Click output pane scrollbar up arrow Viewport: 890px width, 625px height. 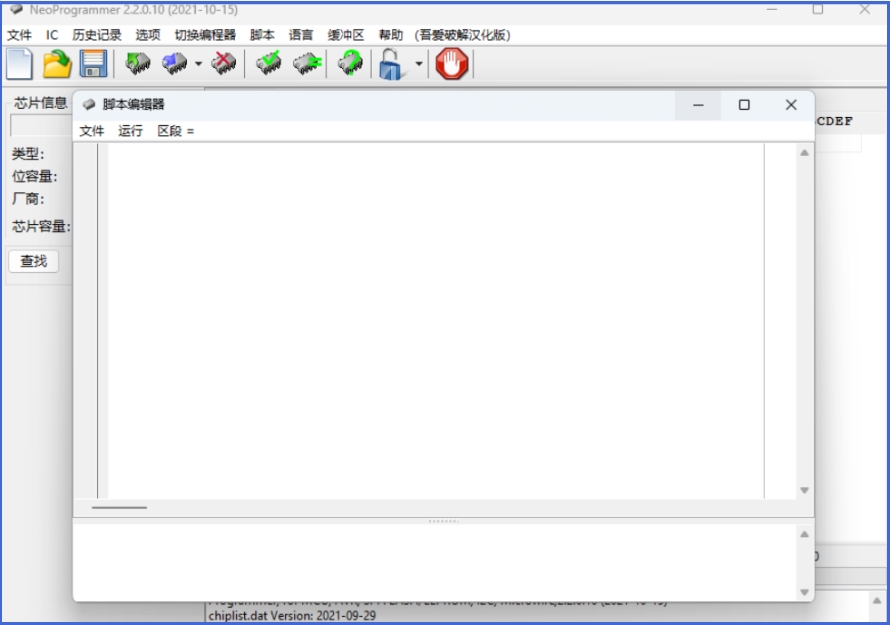[804, 534]
